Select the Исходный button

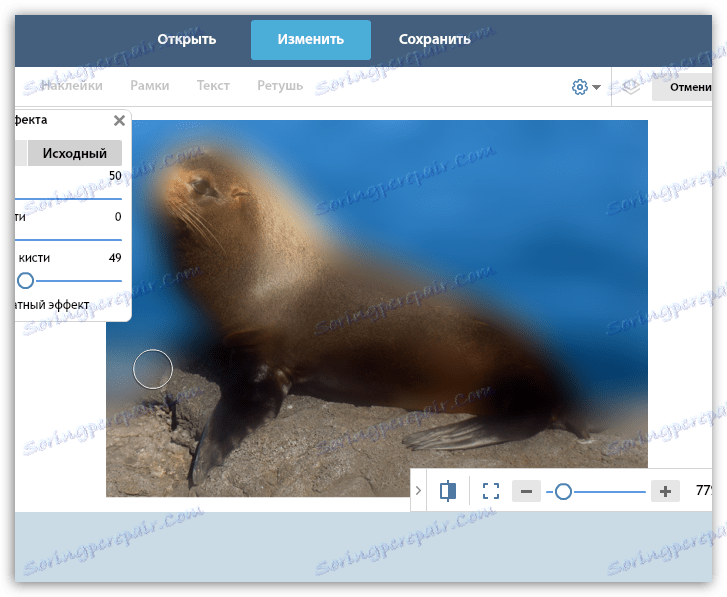[75, 153]
